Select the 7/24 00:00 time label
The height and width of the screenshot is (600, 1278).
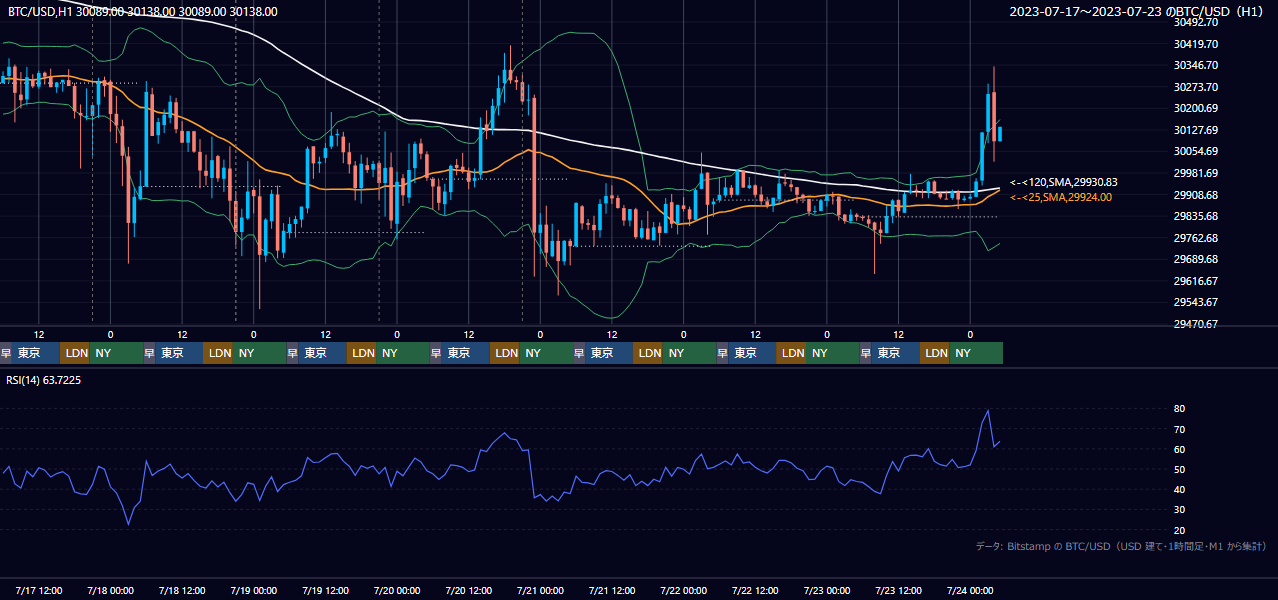click(x=970, y=590)
